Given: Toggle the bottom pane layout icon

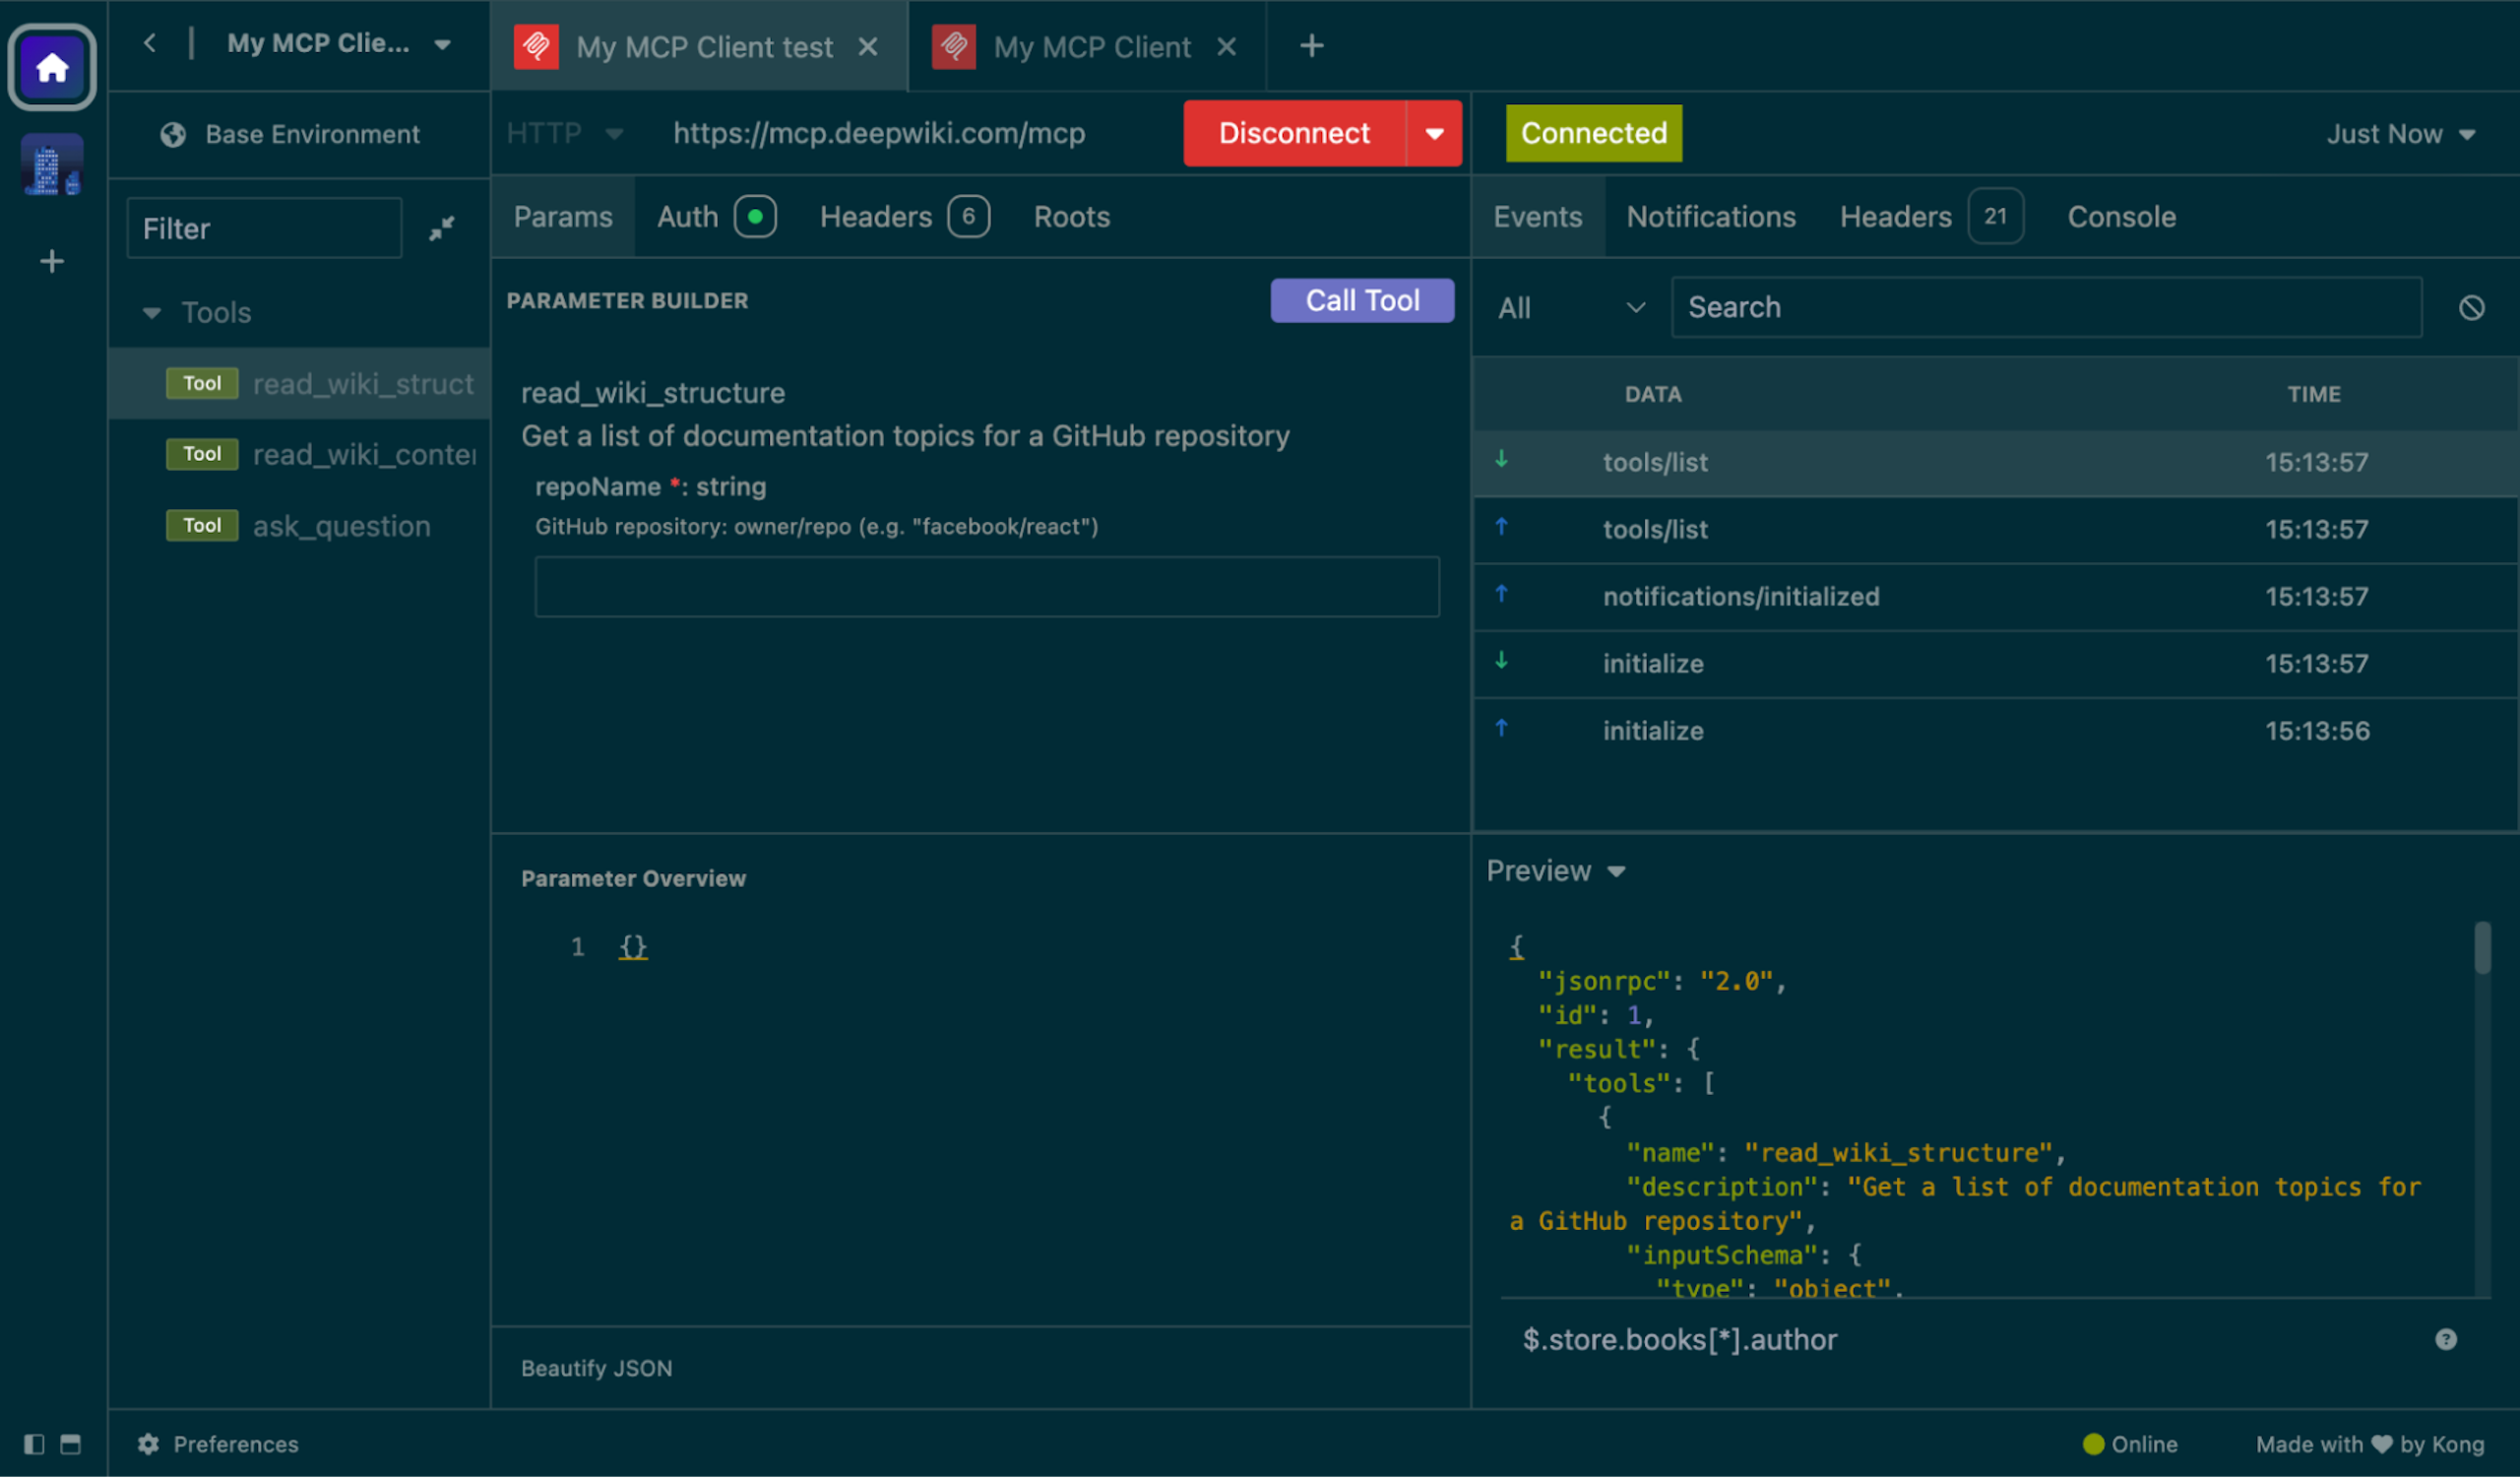Looking at the screenshot, I should (70, 1444).
